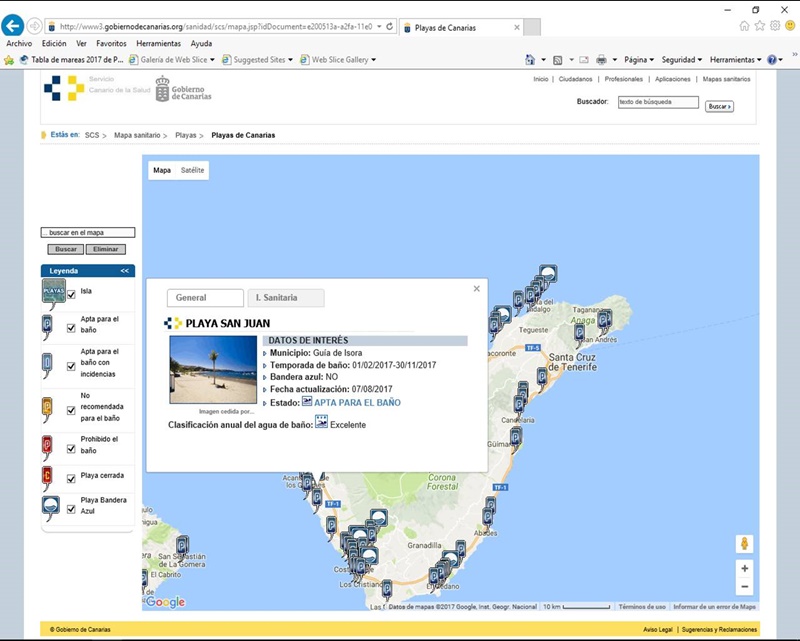Click the favorites star icon
800x641 pixels.
coord(760,25)
